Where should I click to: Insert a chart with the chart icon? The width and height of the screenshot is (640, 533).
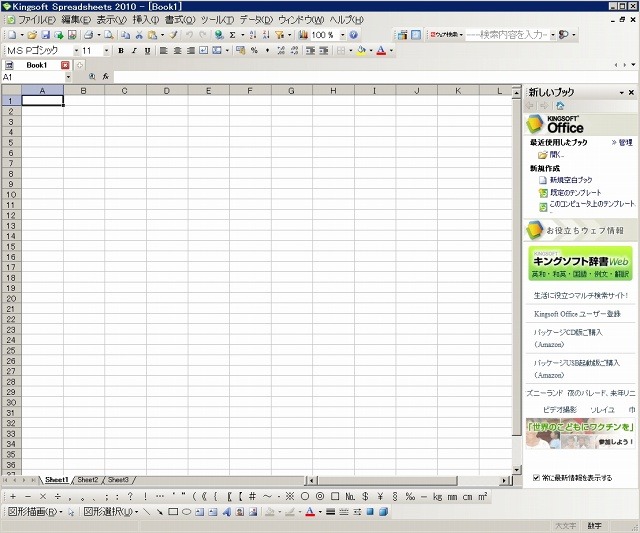click(303, 35)
